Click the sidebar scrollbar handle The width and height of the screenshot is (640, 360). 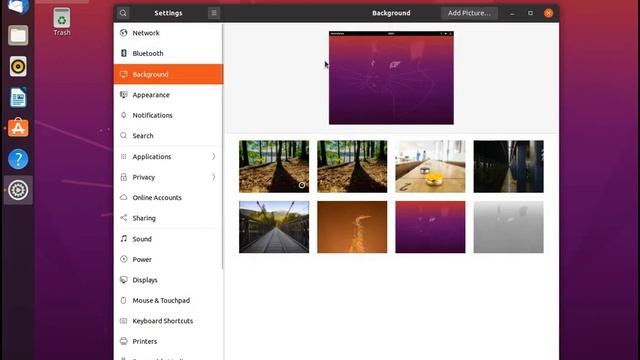(223, 147)
